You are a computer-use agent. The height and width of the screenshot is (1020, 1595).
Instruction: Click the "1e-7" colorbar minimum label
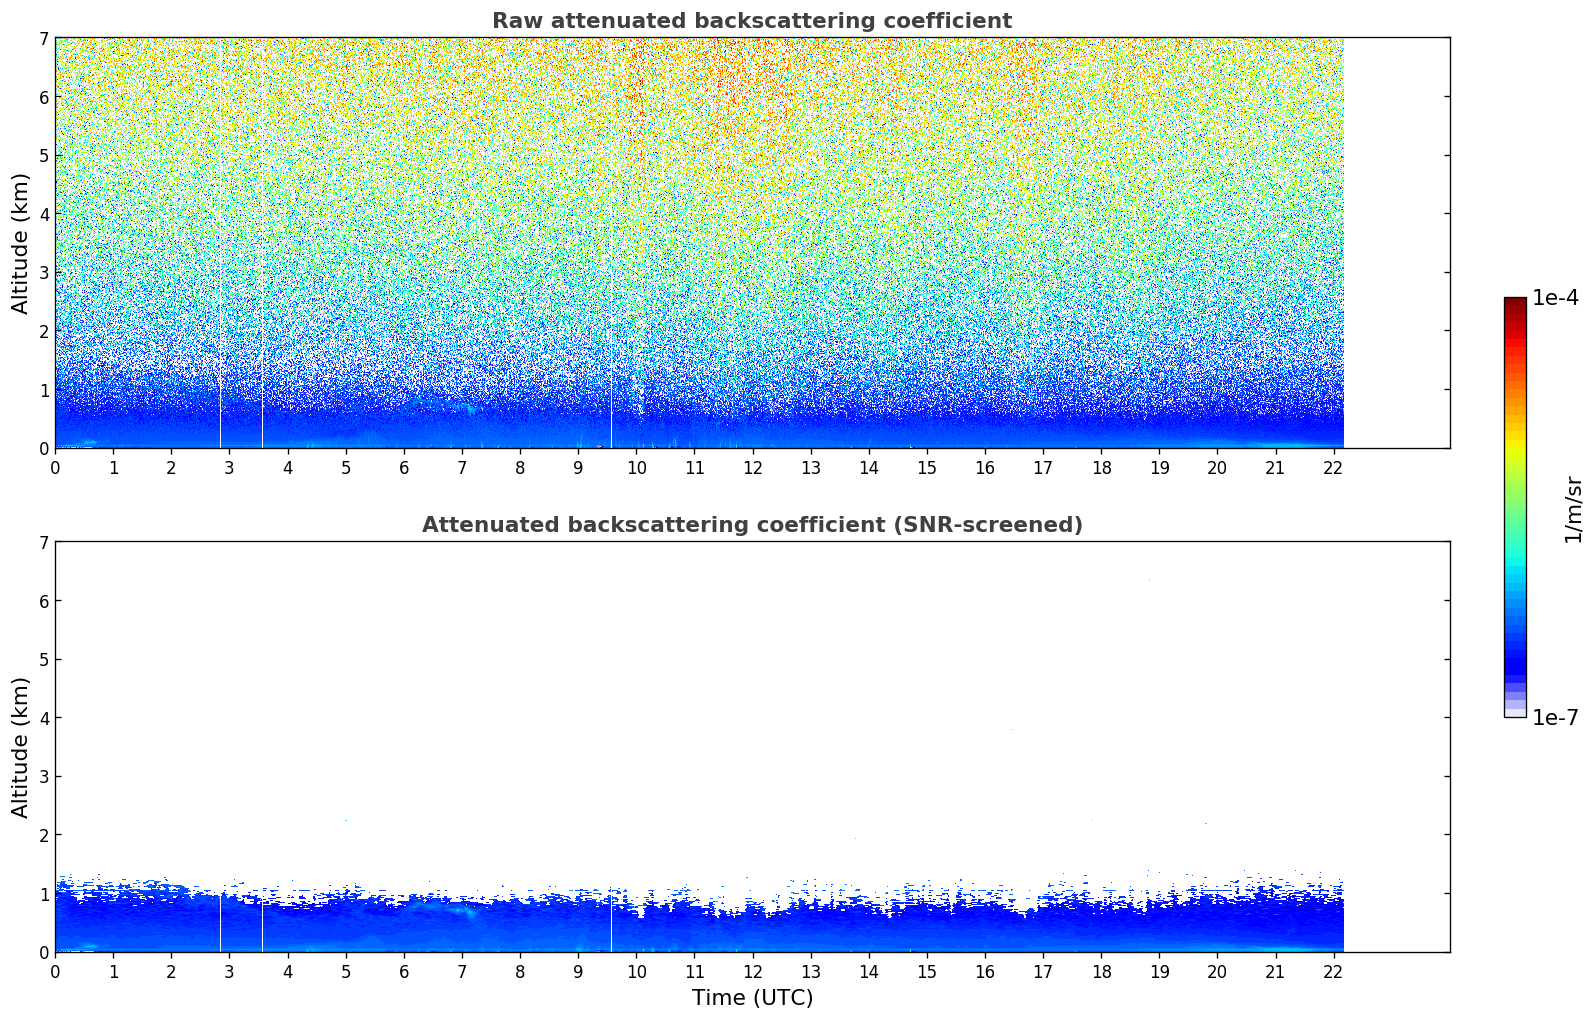[x=1555, y=717]
